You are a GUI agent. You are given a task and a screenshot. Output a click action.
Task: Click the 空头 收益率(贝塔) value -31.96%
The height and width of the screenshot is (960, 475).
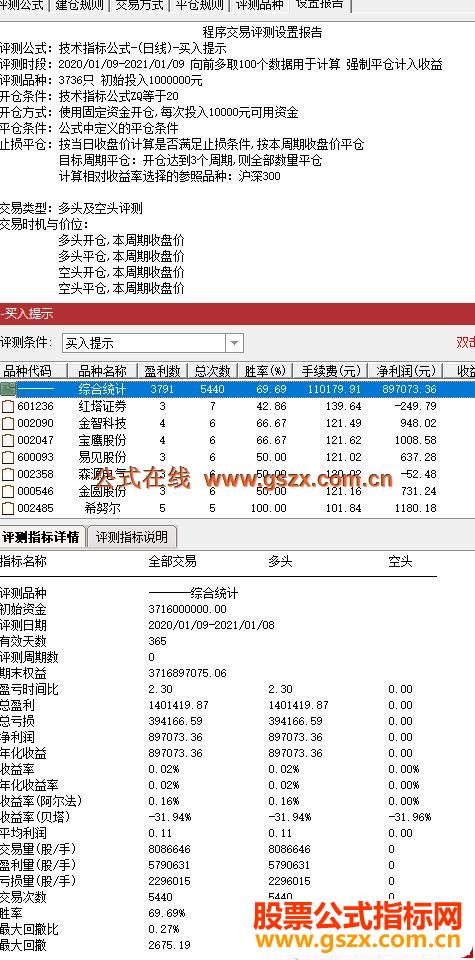(x=410, y=817)
